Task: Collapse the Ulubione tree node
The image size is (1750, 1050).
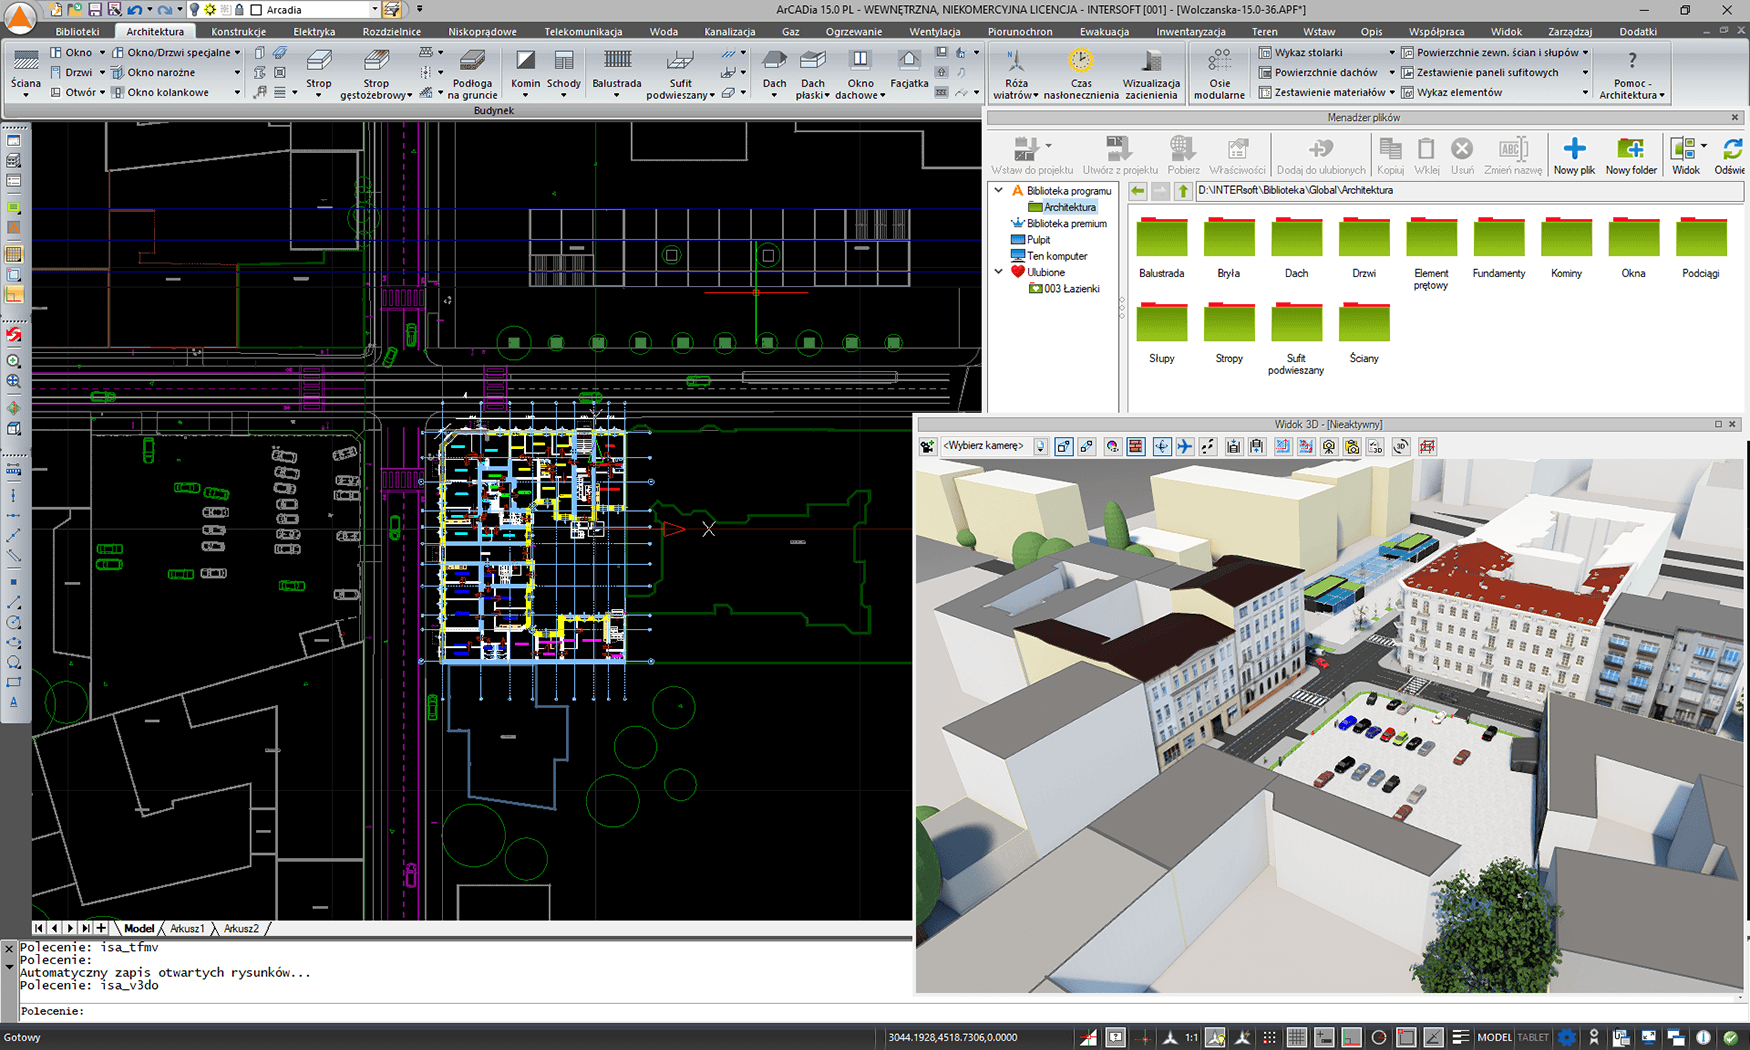Action: (x=998, y=272)
